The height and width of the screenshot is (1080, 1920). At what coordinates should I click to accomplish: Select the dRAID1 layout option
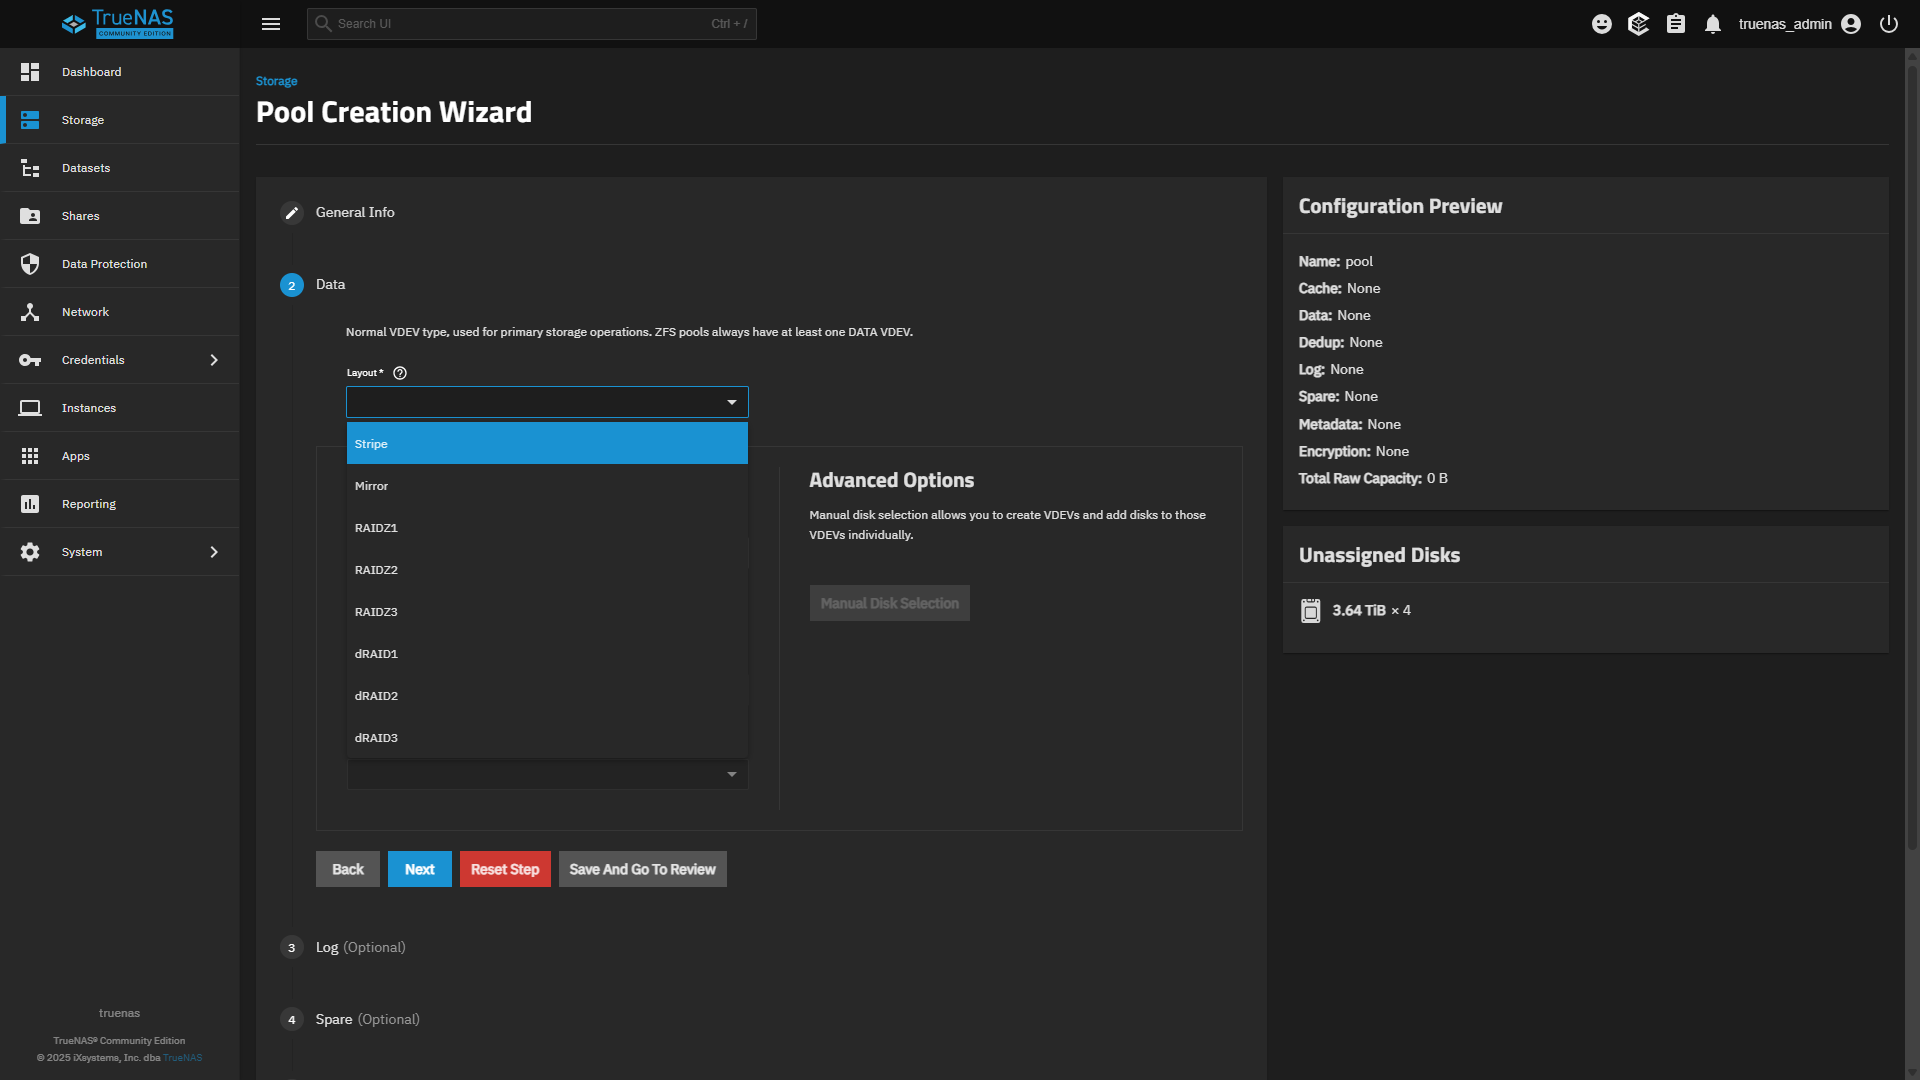click(546, 654)
